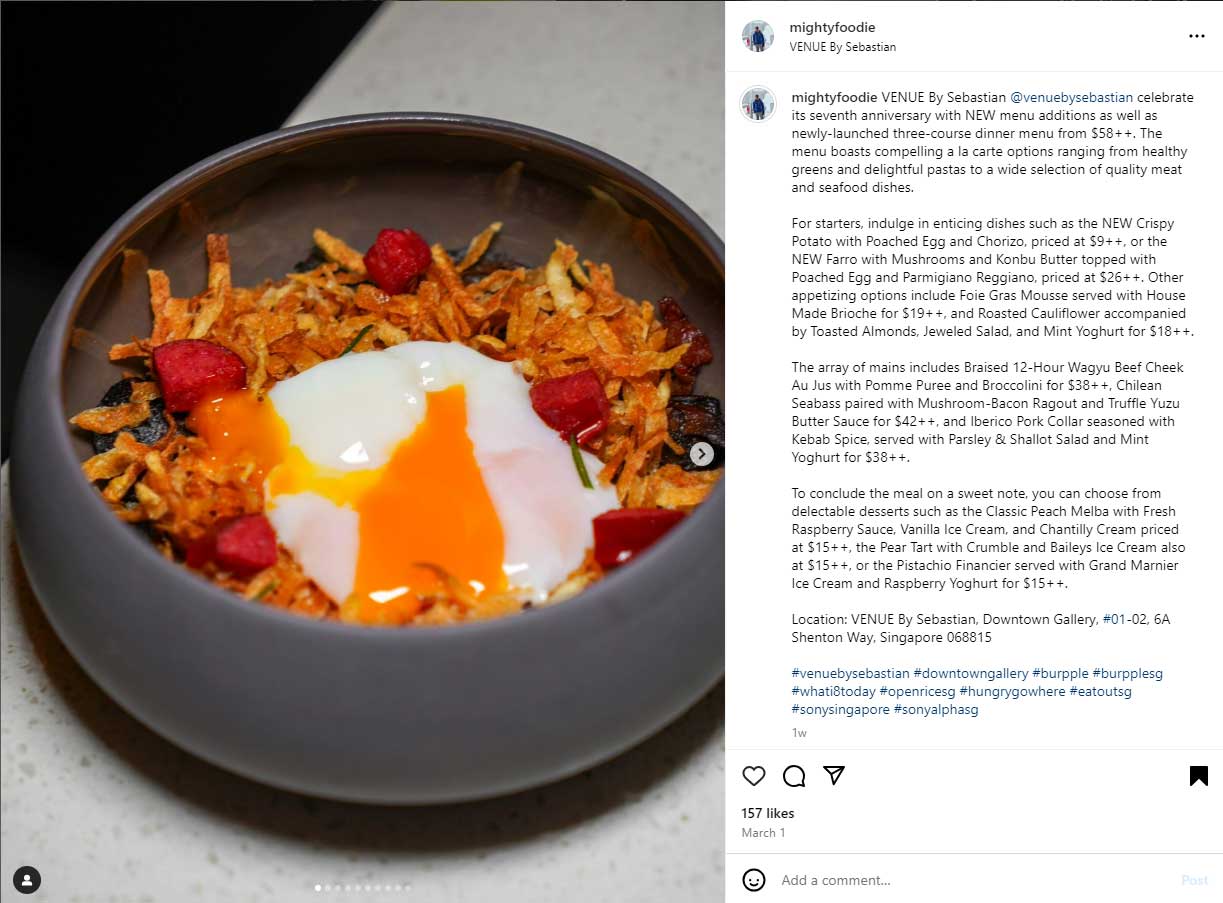View the 157 likes list
This screenshot has width=1223, height=903.
tap(768, 813)
